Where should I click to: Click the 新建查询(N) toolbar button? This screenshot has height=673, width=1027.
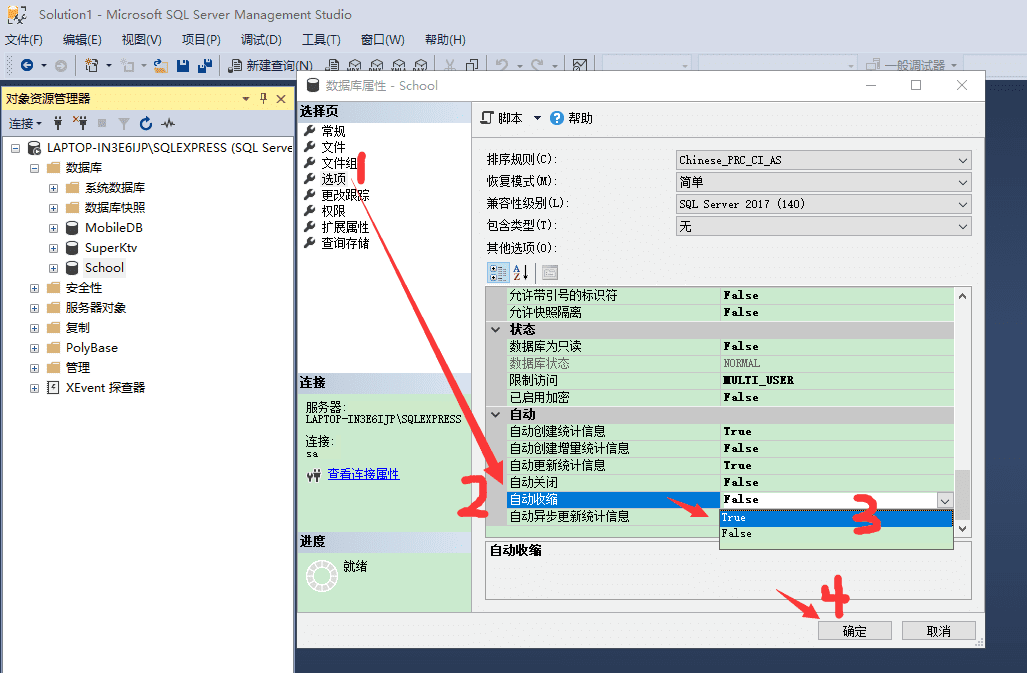pos(271,65)
